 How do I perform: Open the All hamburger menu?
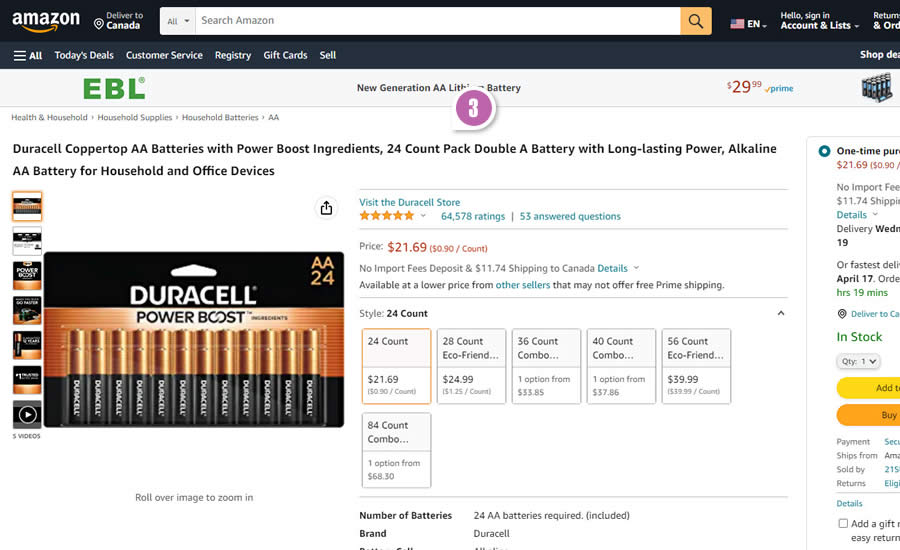coord(28,55)
